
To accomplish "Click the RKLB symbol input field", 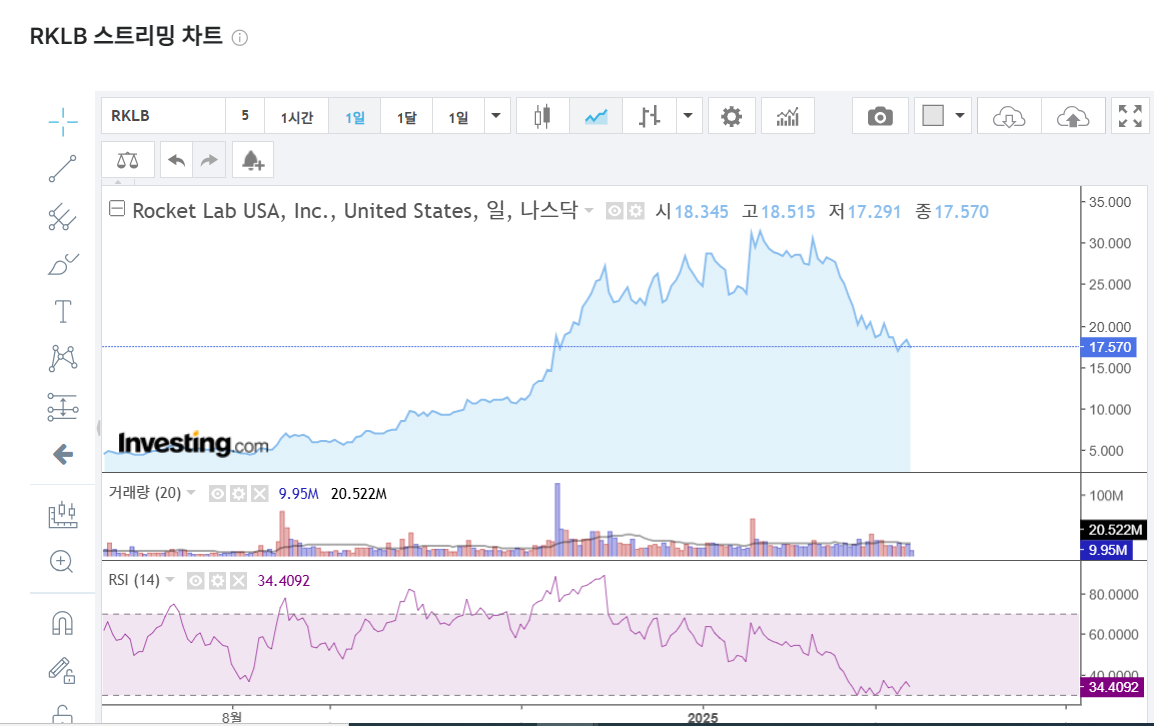I will click(x=163, y=116).
